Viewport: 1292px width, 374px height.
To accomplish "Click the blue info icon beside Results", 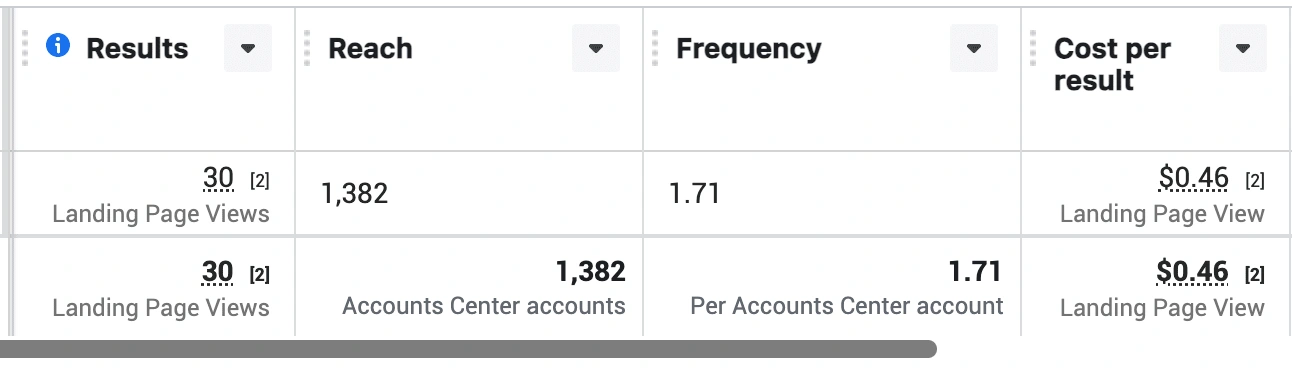I will point(59,46).
